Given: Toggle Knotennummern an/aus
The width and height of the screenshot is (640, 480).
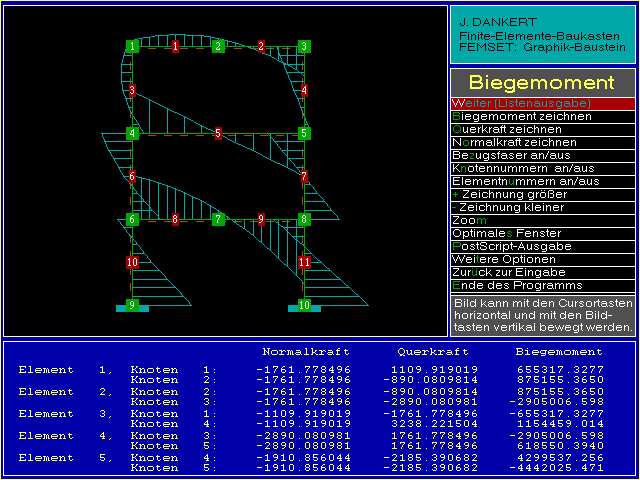Looking at the screenshot, I should 543,168.
